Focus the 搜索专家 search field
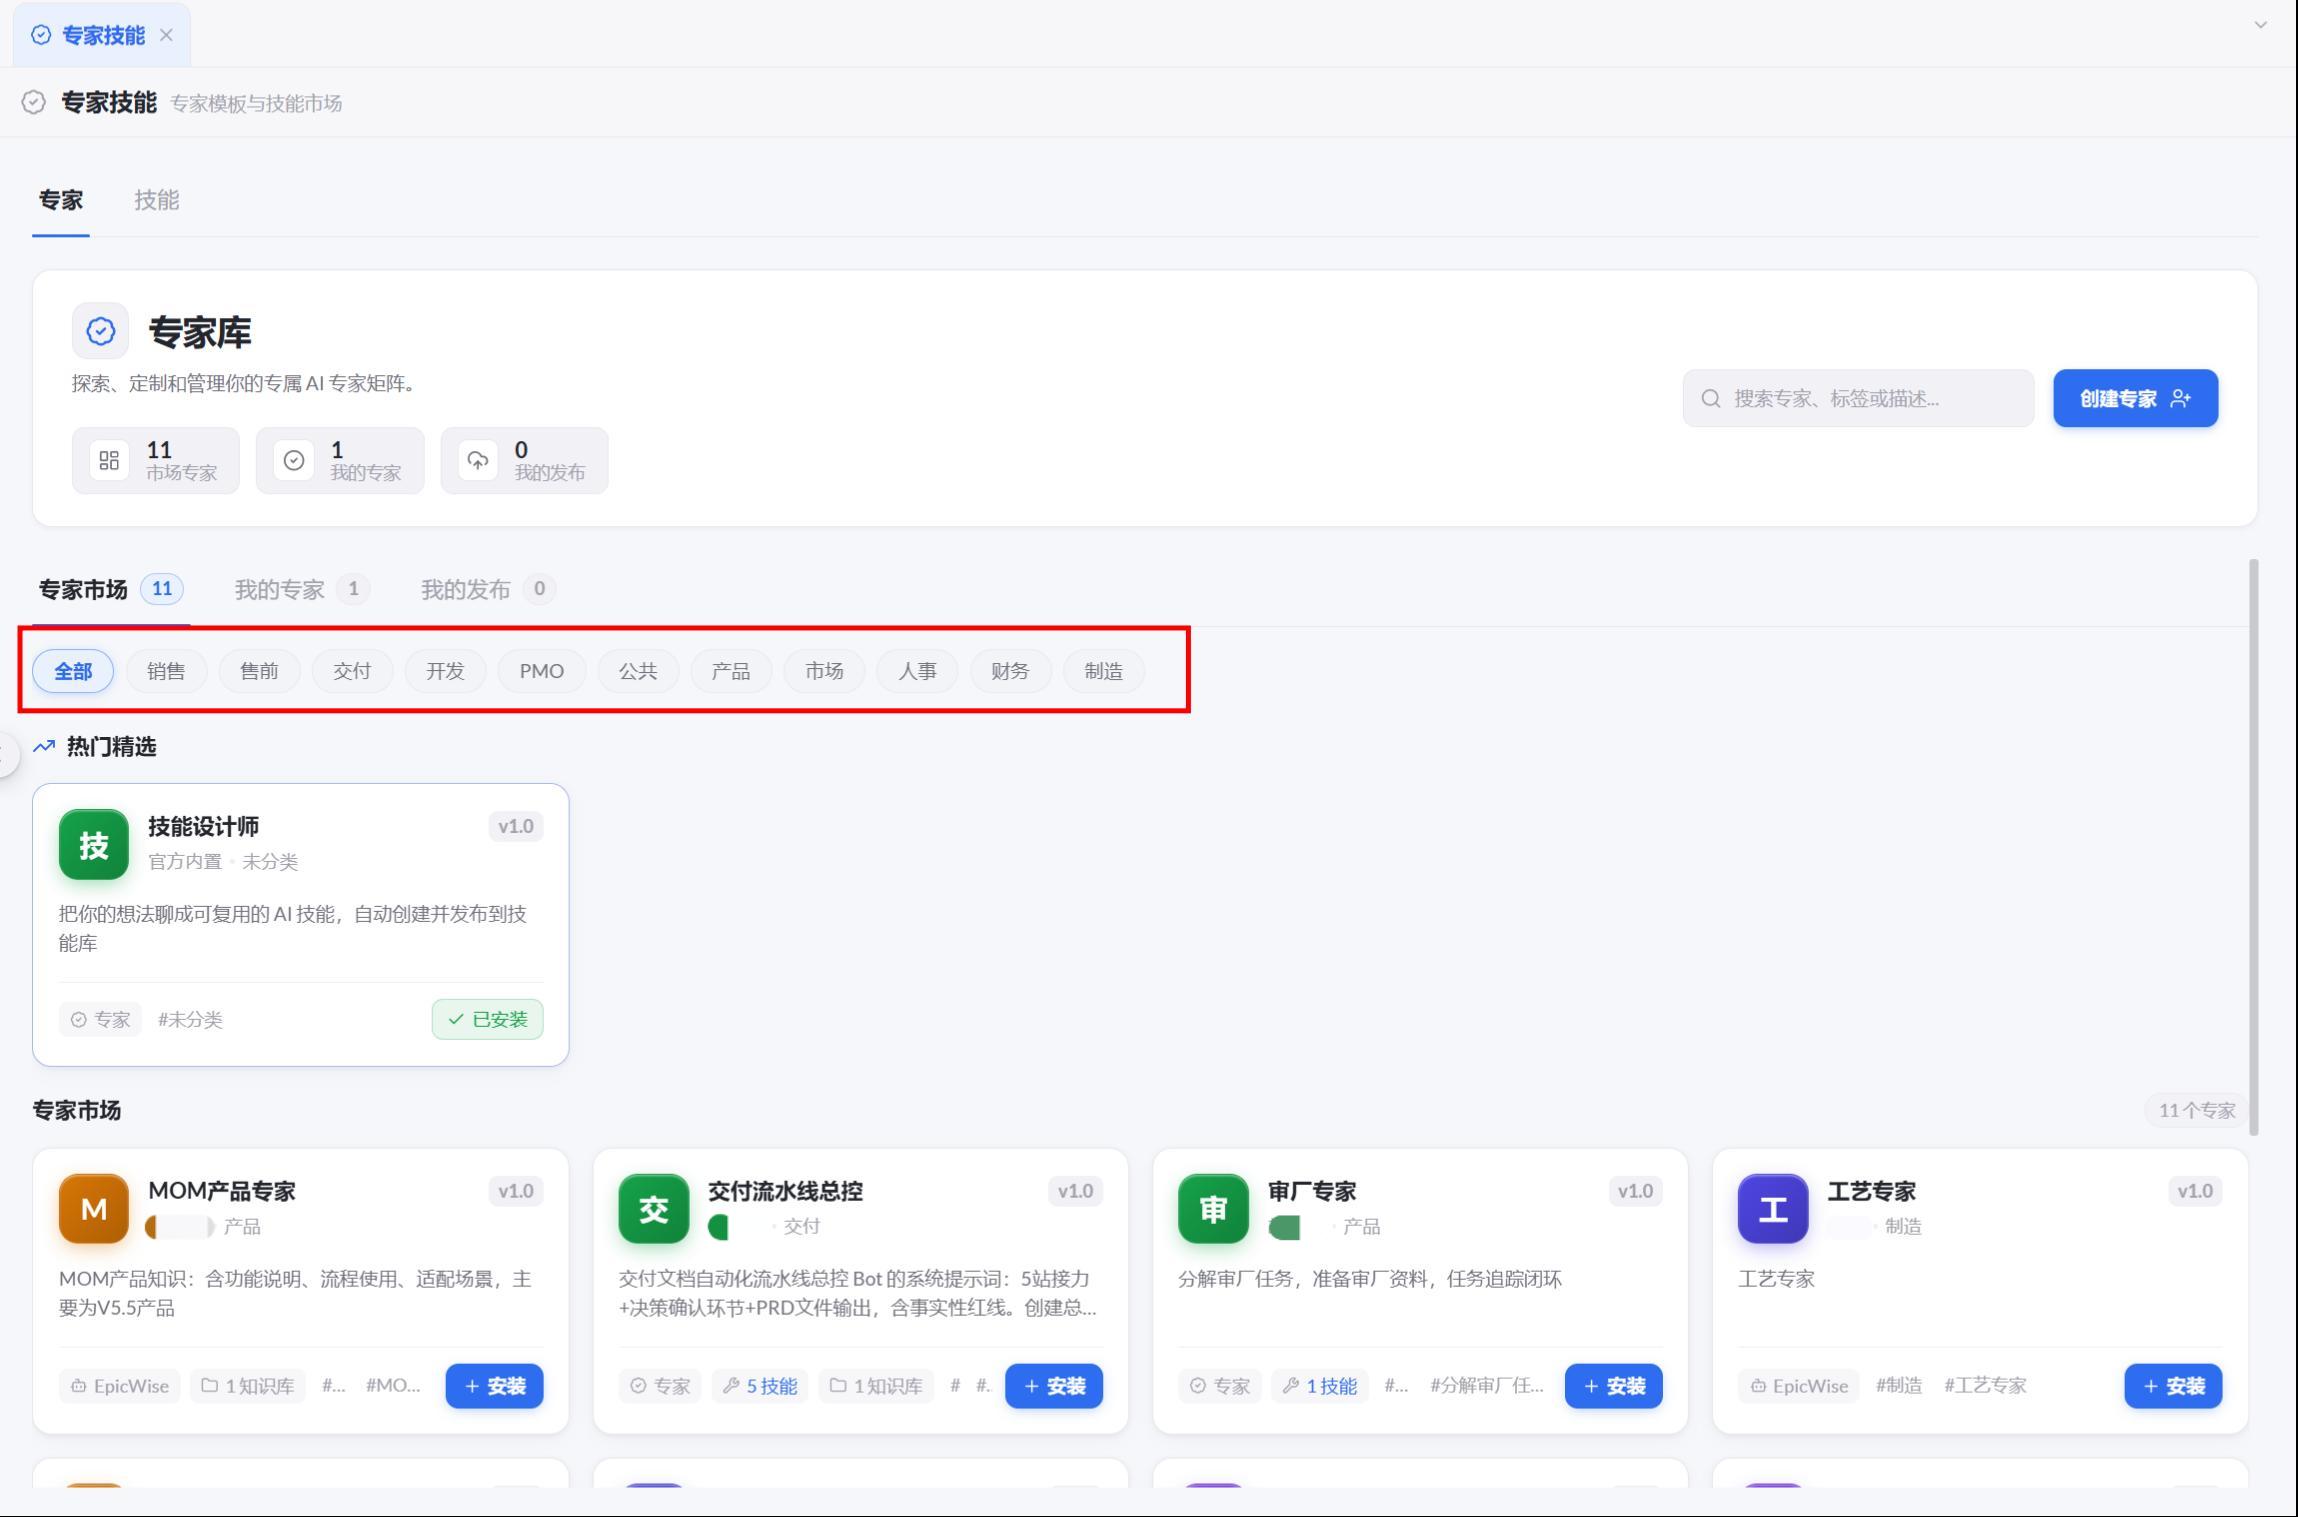Image resolution: width=2298 pixels, height=1517 pixels. click(x=1858, y=399)
